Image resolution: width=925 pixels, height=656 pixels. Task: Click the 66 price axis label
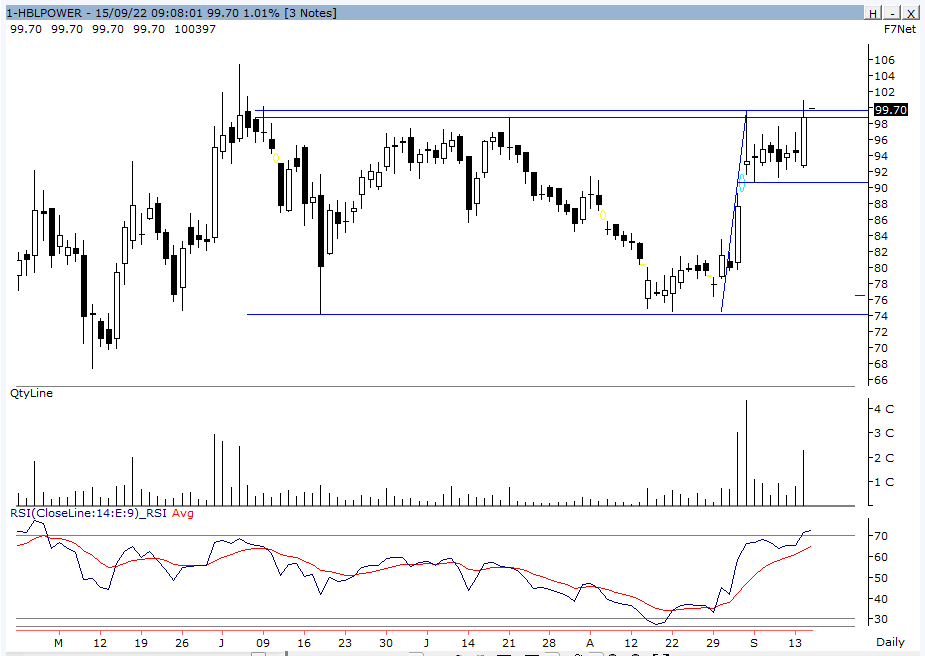click(x=881, y=381)
